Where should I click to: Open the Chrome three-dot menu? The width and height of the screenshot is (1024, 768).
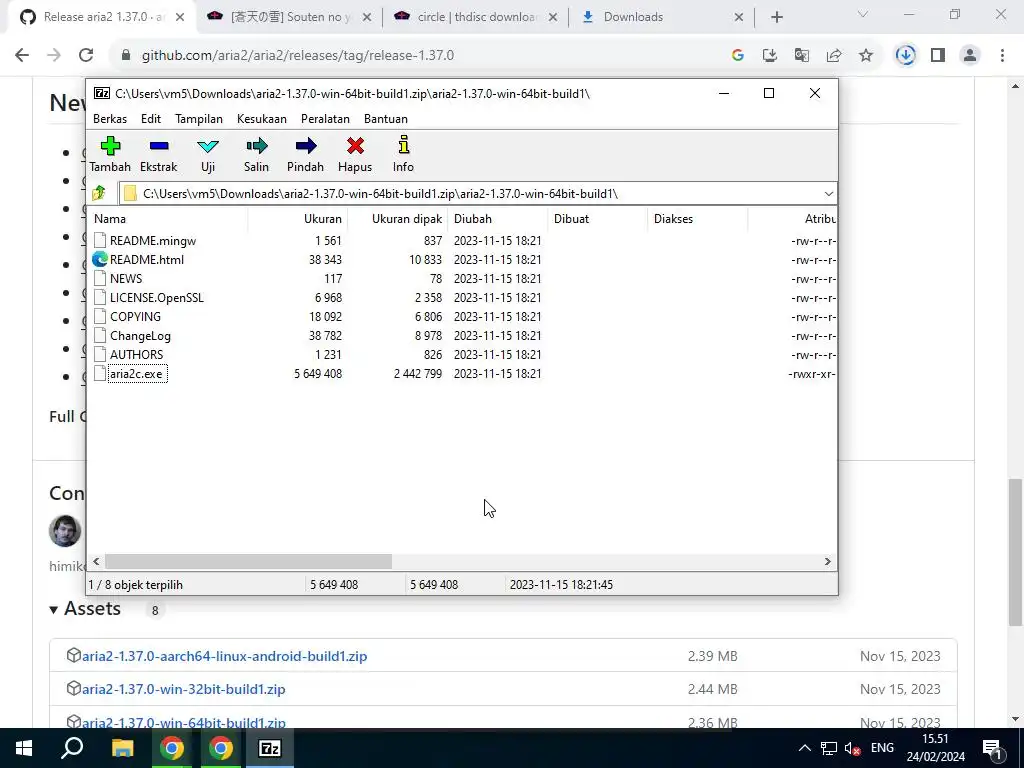click(x=1002, y=56)
